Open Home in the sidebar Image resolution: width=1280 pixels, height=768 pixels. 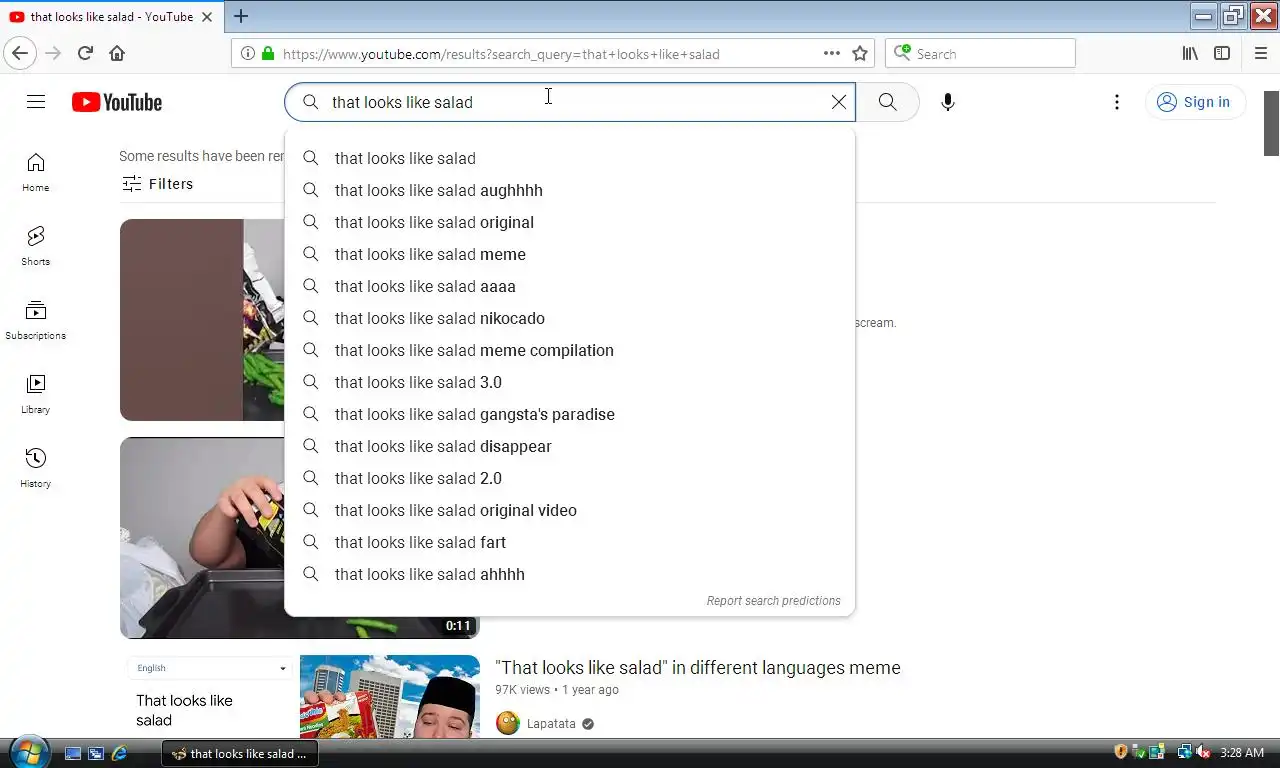(x=36, y=172)
